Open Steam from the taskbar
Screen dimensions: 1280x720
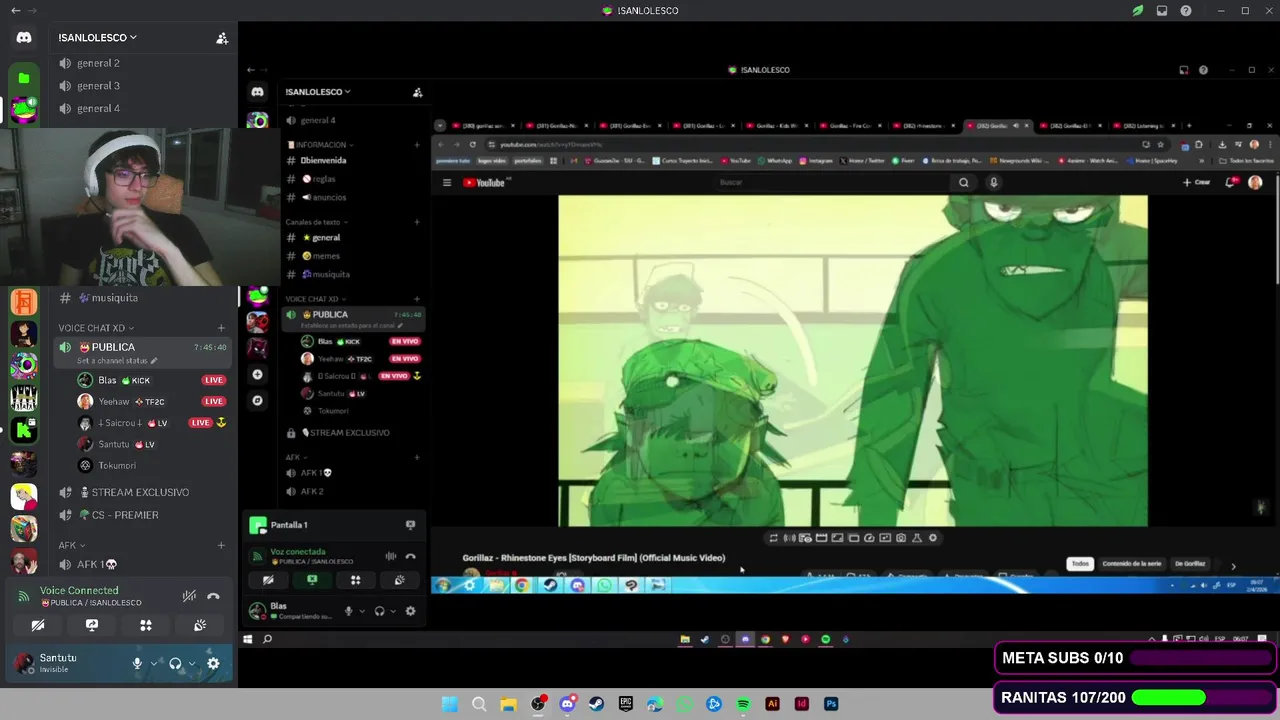coord(596,704)
